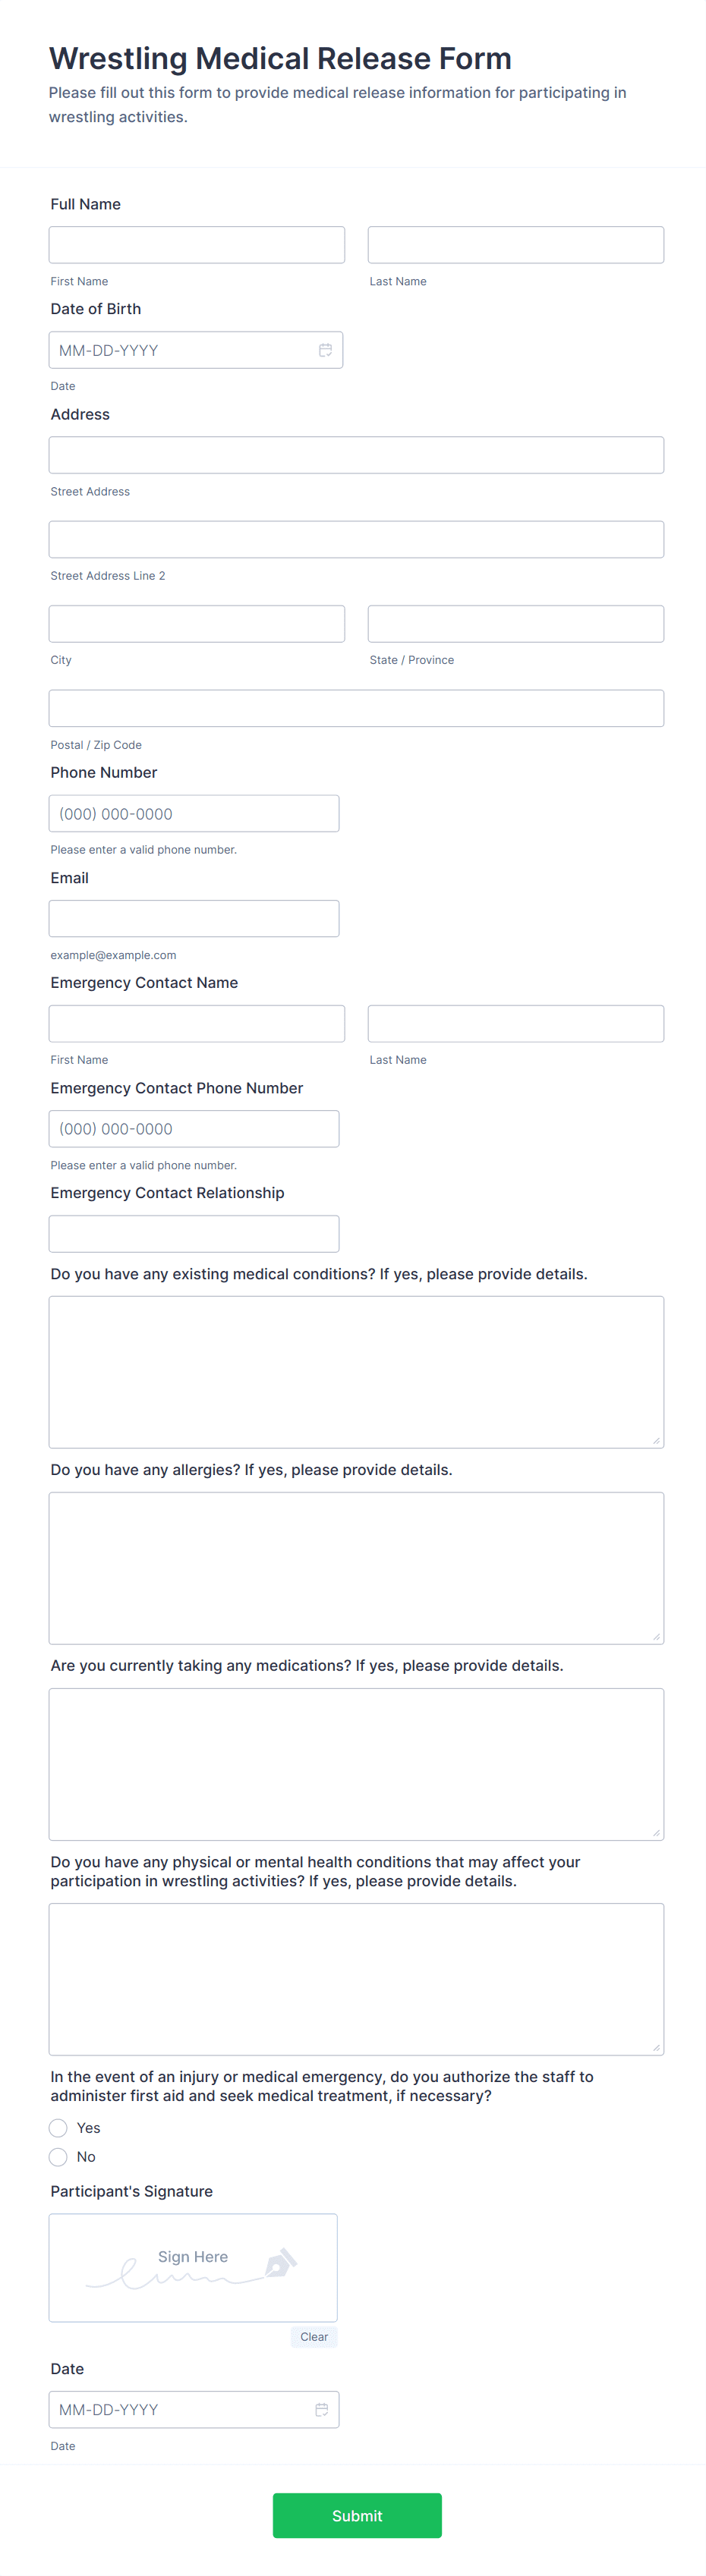Click the Emergency Contact Relationship input box
The image size is (706, 2576).
point(193,1233)
